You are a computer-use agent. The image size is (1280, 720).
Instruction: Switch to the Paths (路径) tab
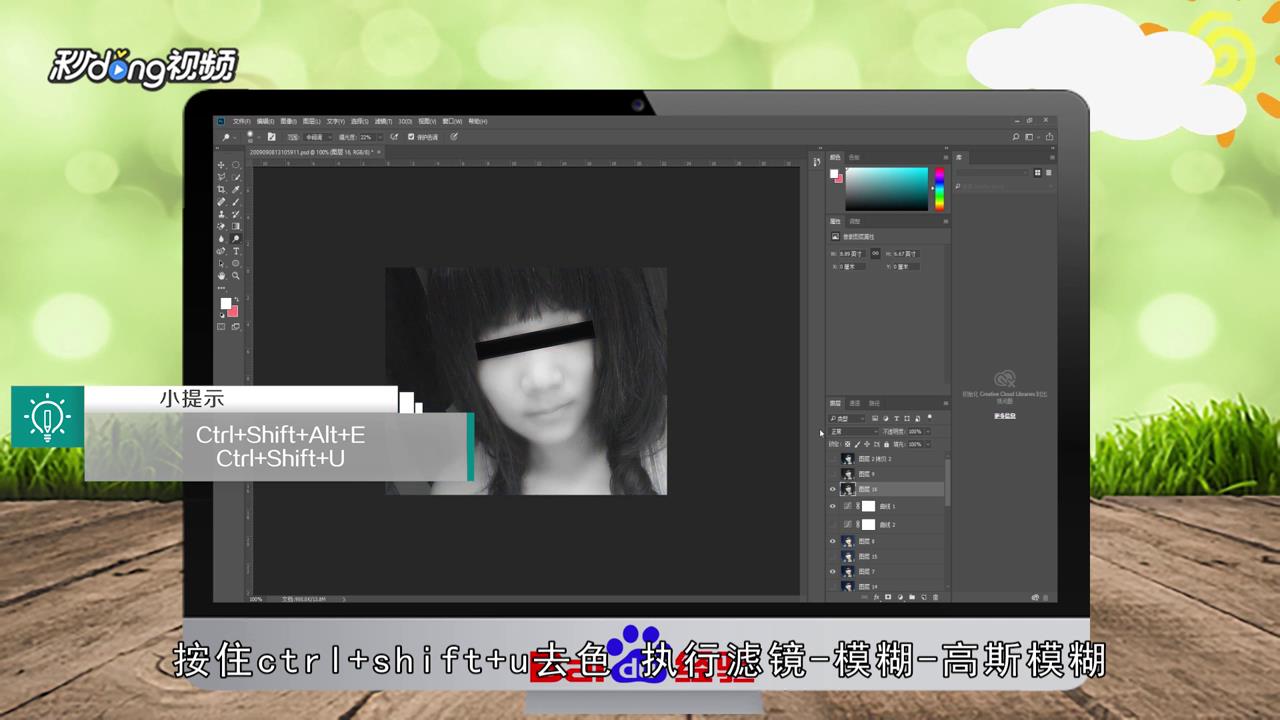click(x=874, y=403)
